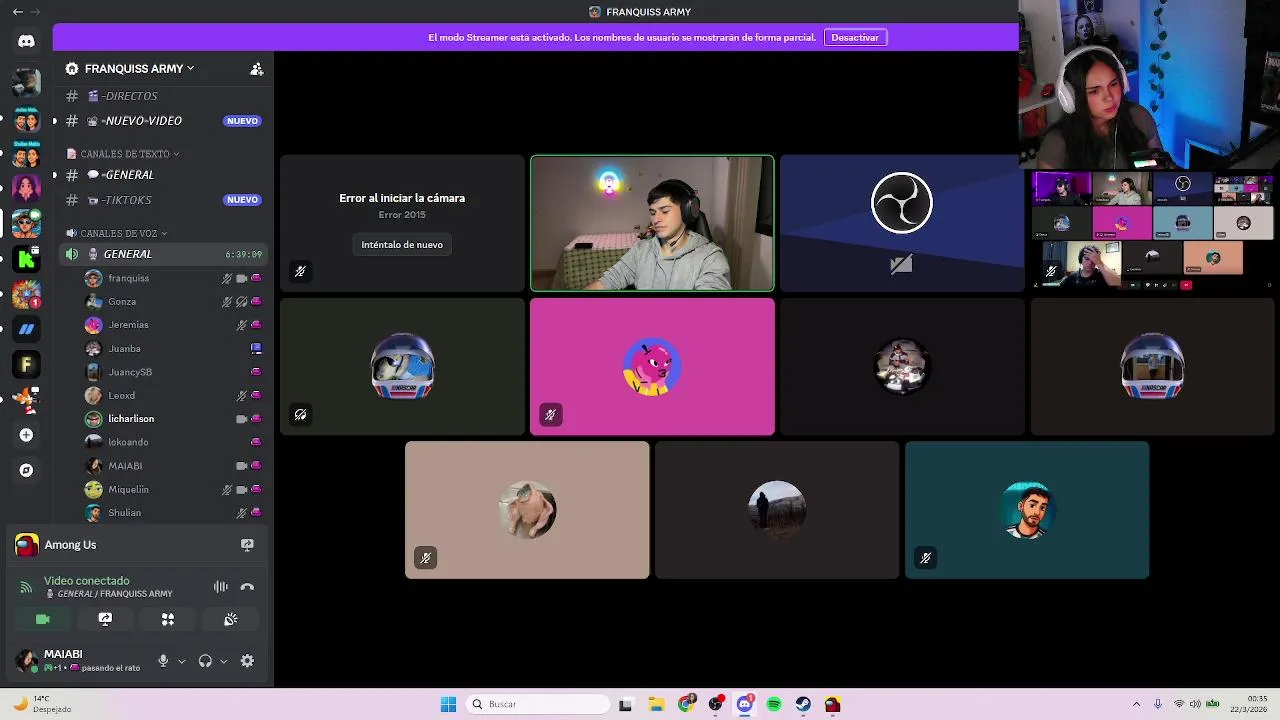This screenshot has height=720, width=1280.
Task: Open the -NUEVO-VIDEO text channel
Action: [164, 121]
